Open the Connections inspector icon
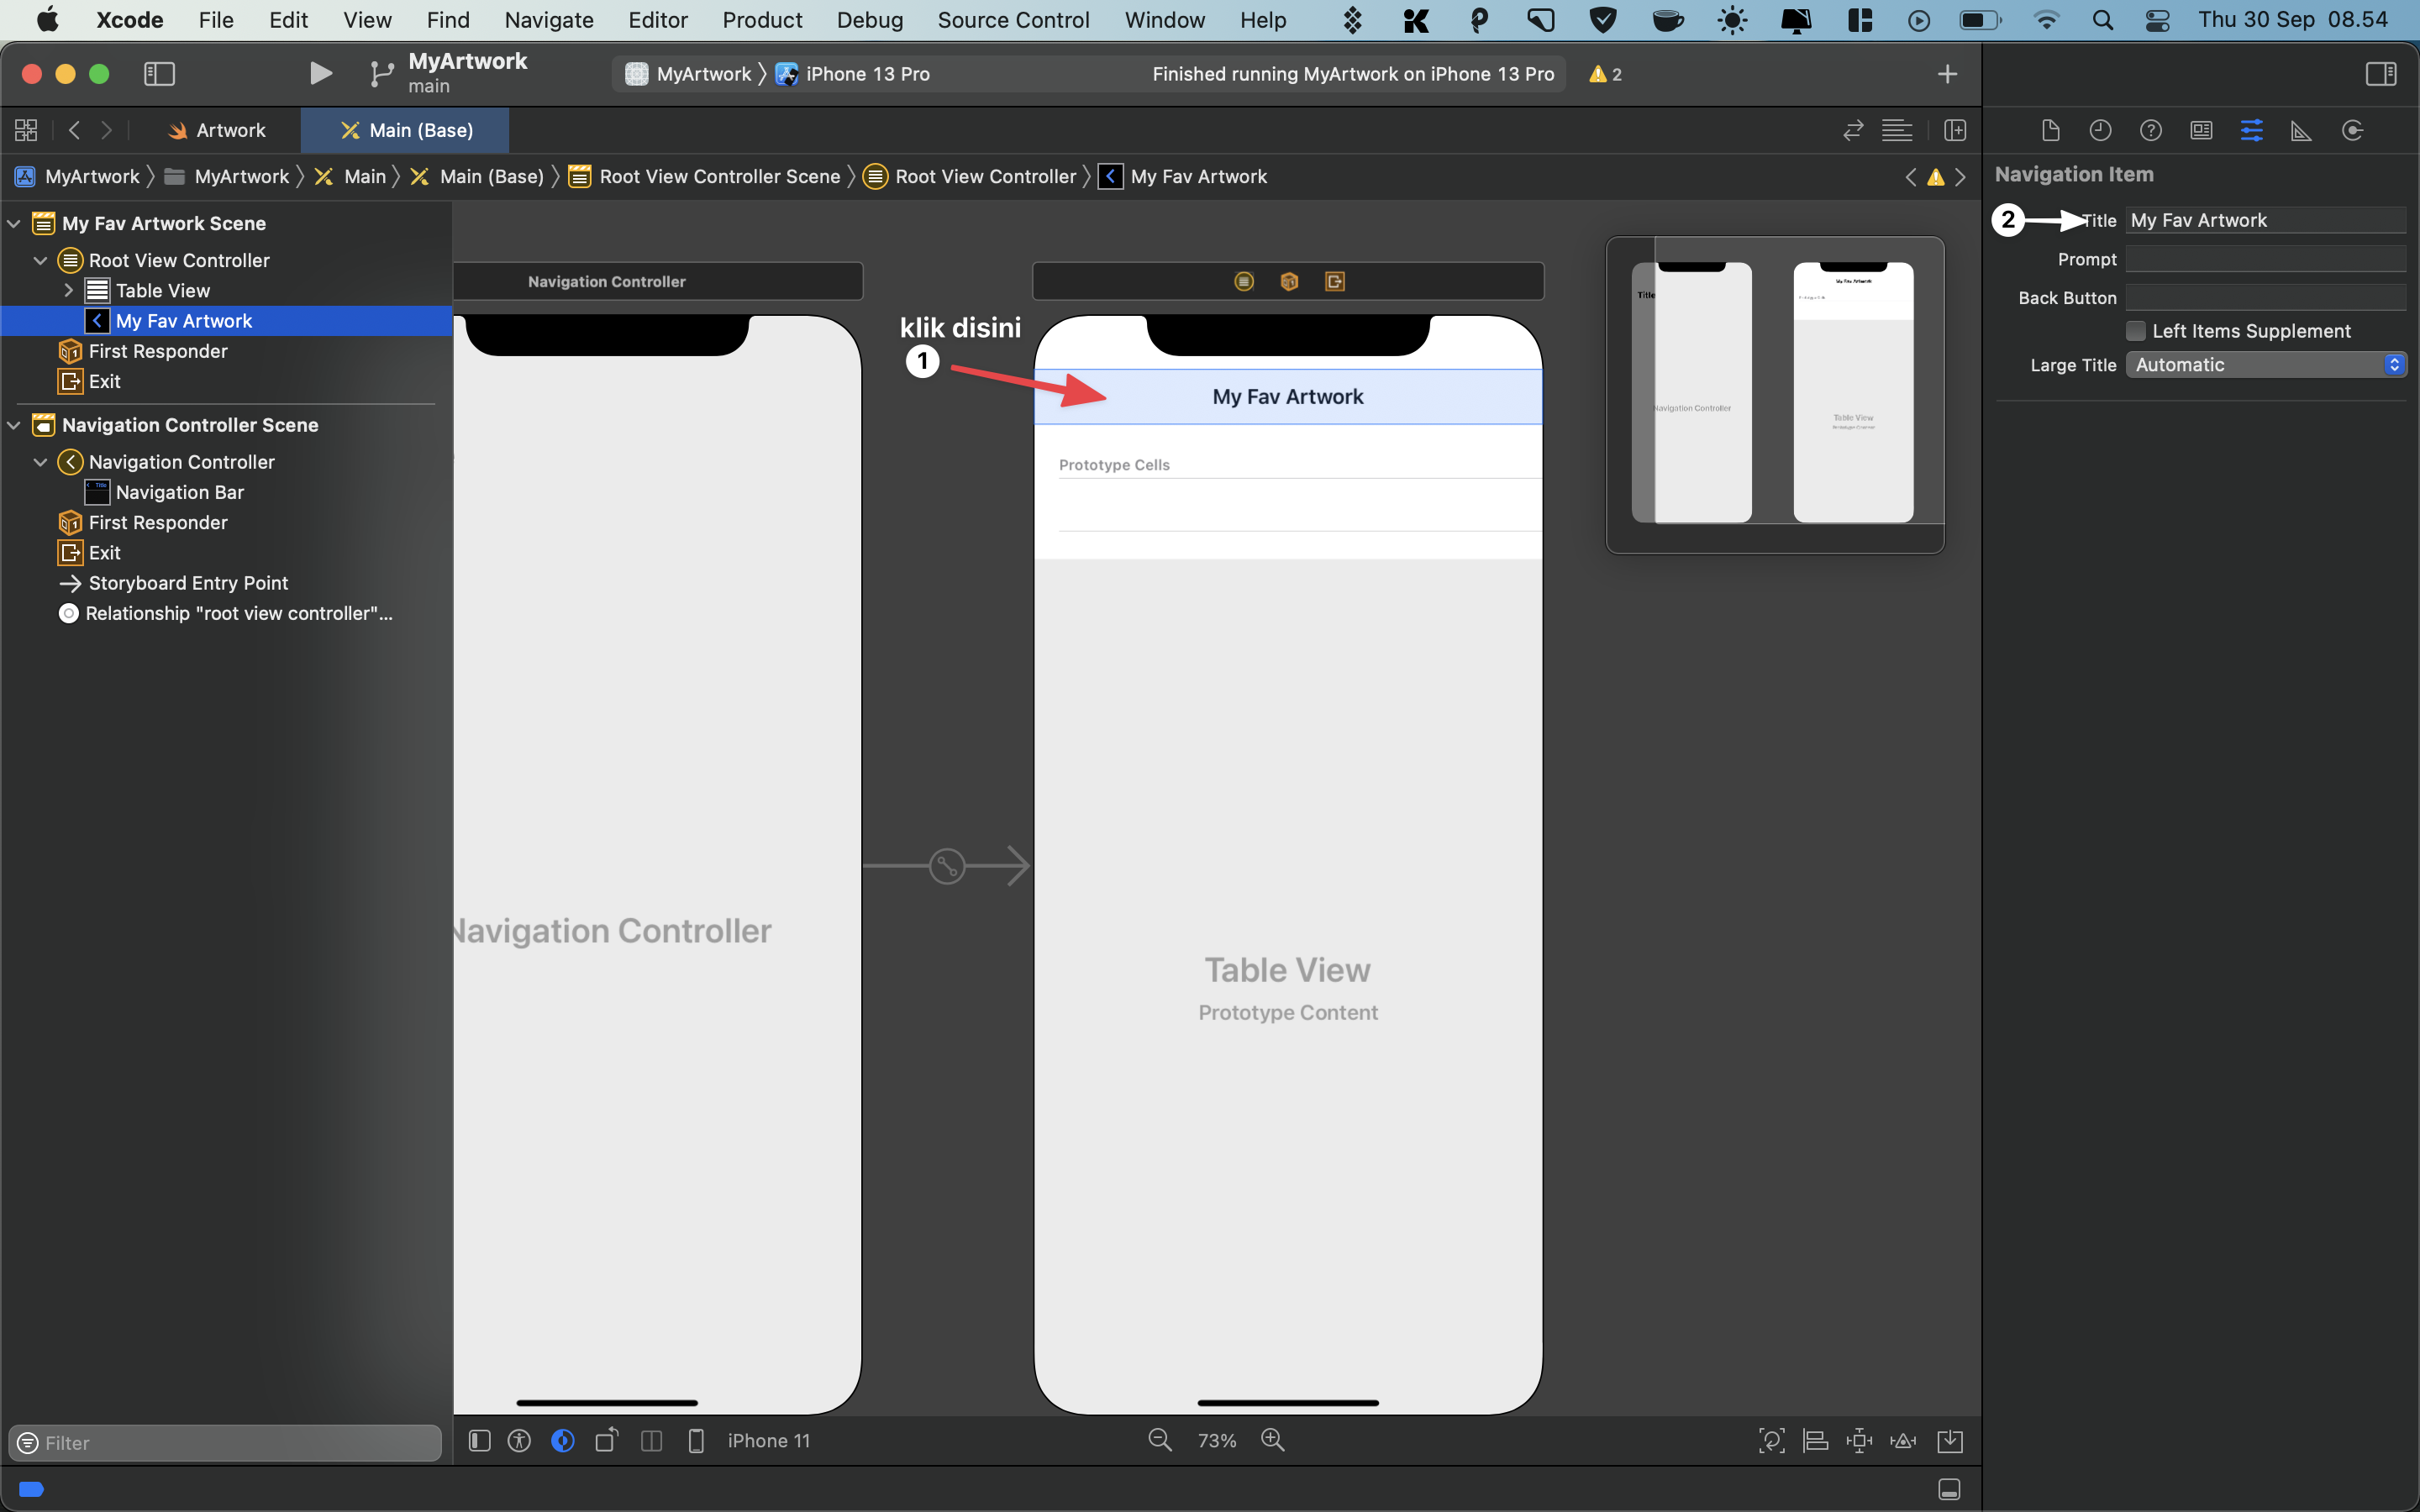Viewport: 2420px width, 1512px height. 2352,130
